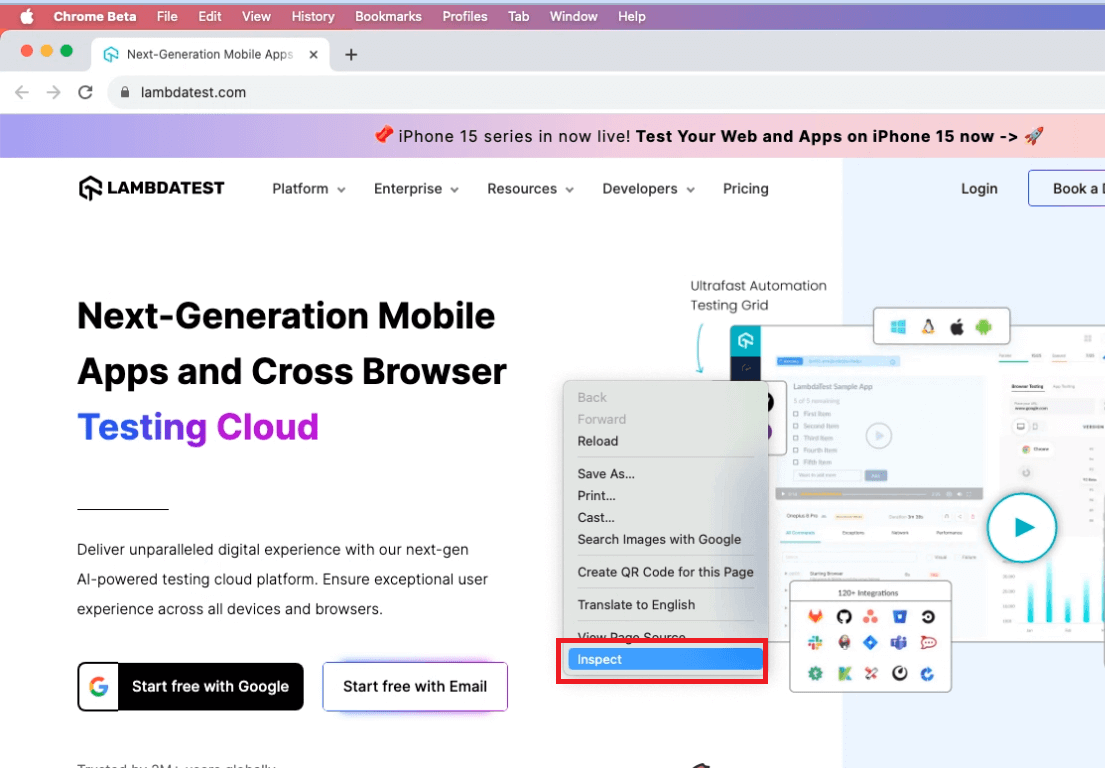The image size is (1105, 768).
Task: Expand the Enterprise dropdown
Action: (x=416, y=189)
